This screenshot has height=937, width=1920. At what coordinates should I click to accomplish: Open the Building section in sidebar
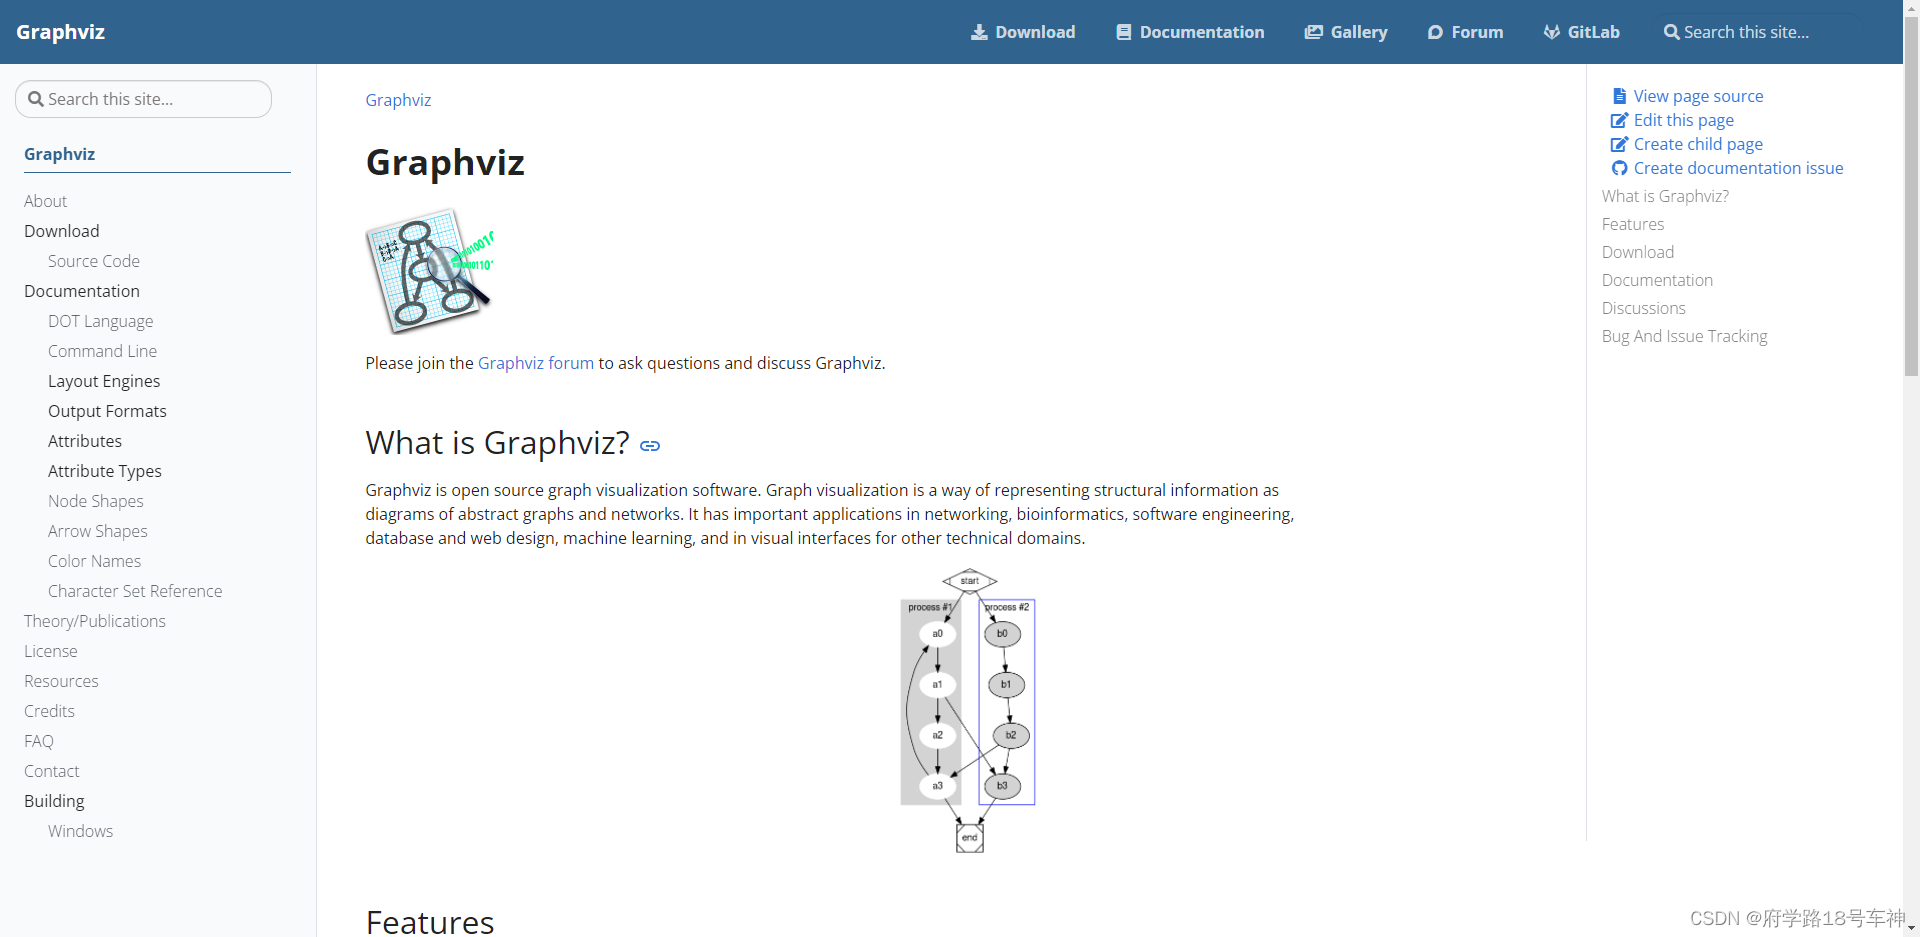[54, 801]
